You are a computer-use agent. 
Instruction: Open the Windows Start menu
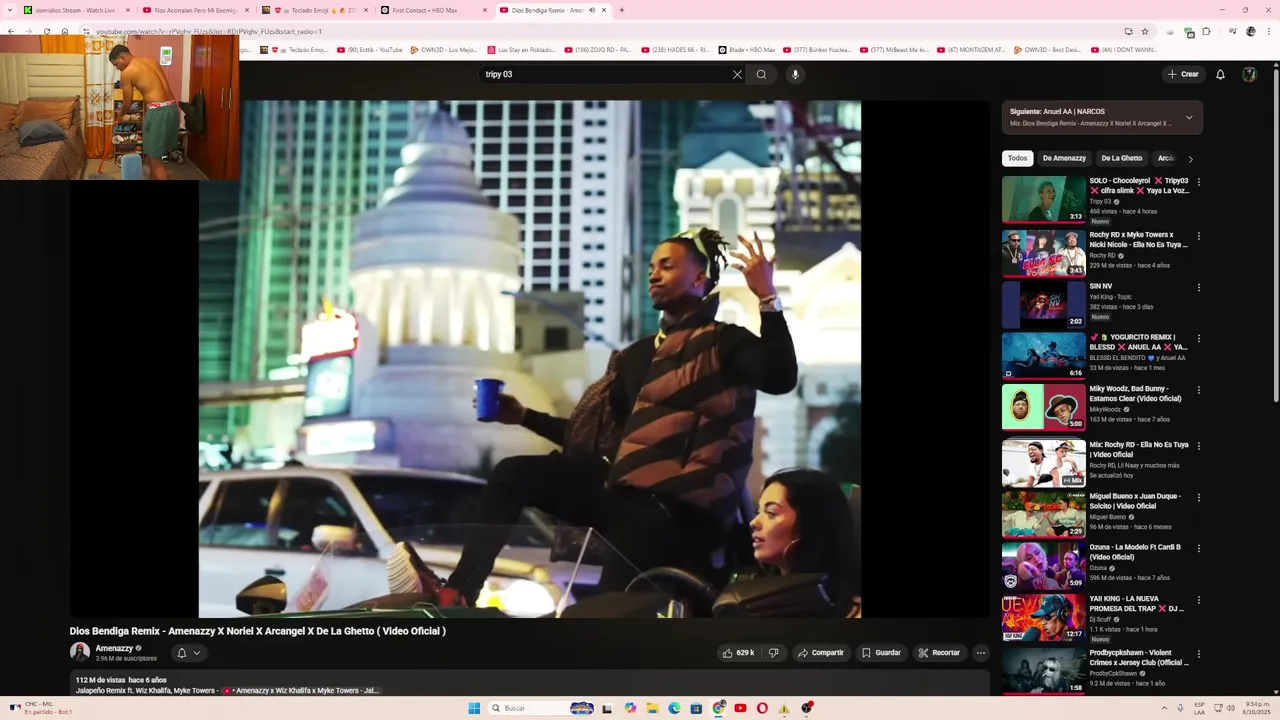[x=474, y=708]
